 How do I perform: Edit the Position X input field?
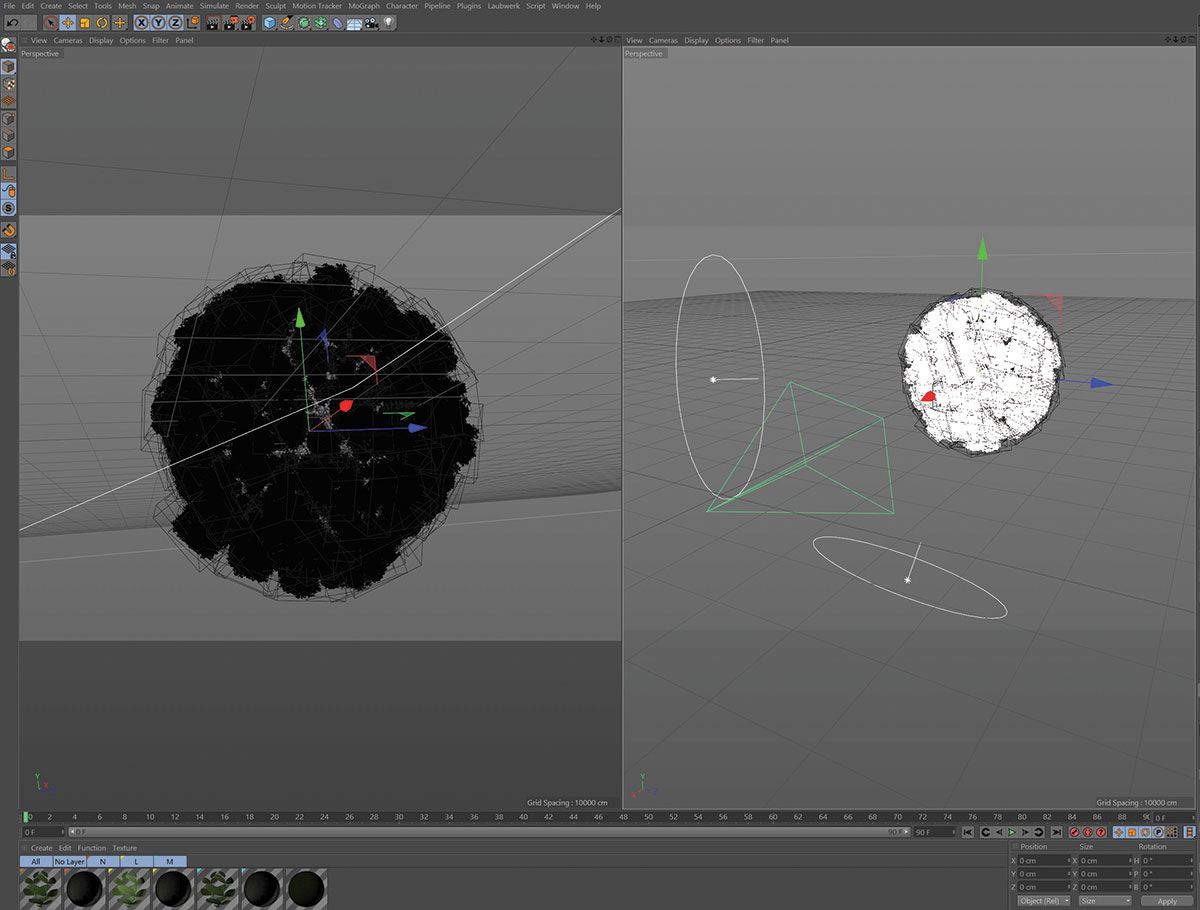tap(1042, 860)
